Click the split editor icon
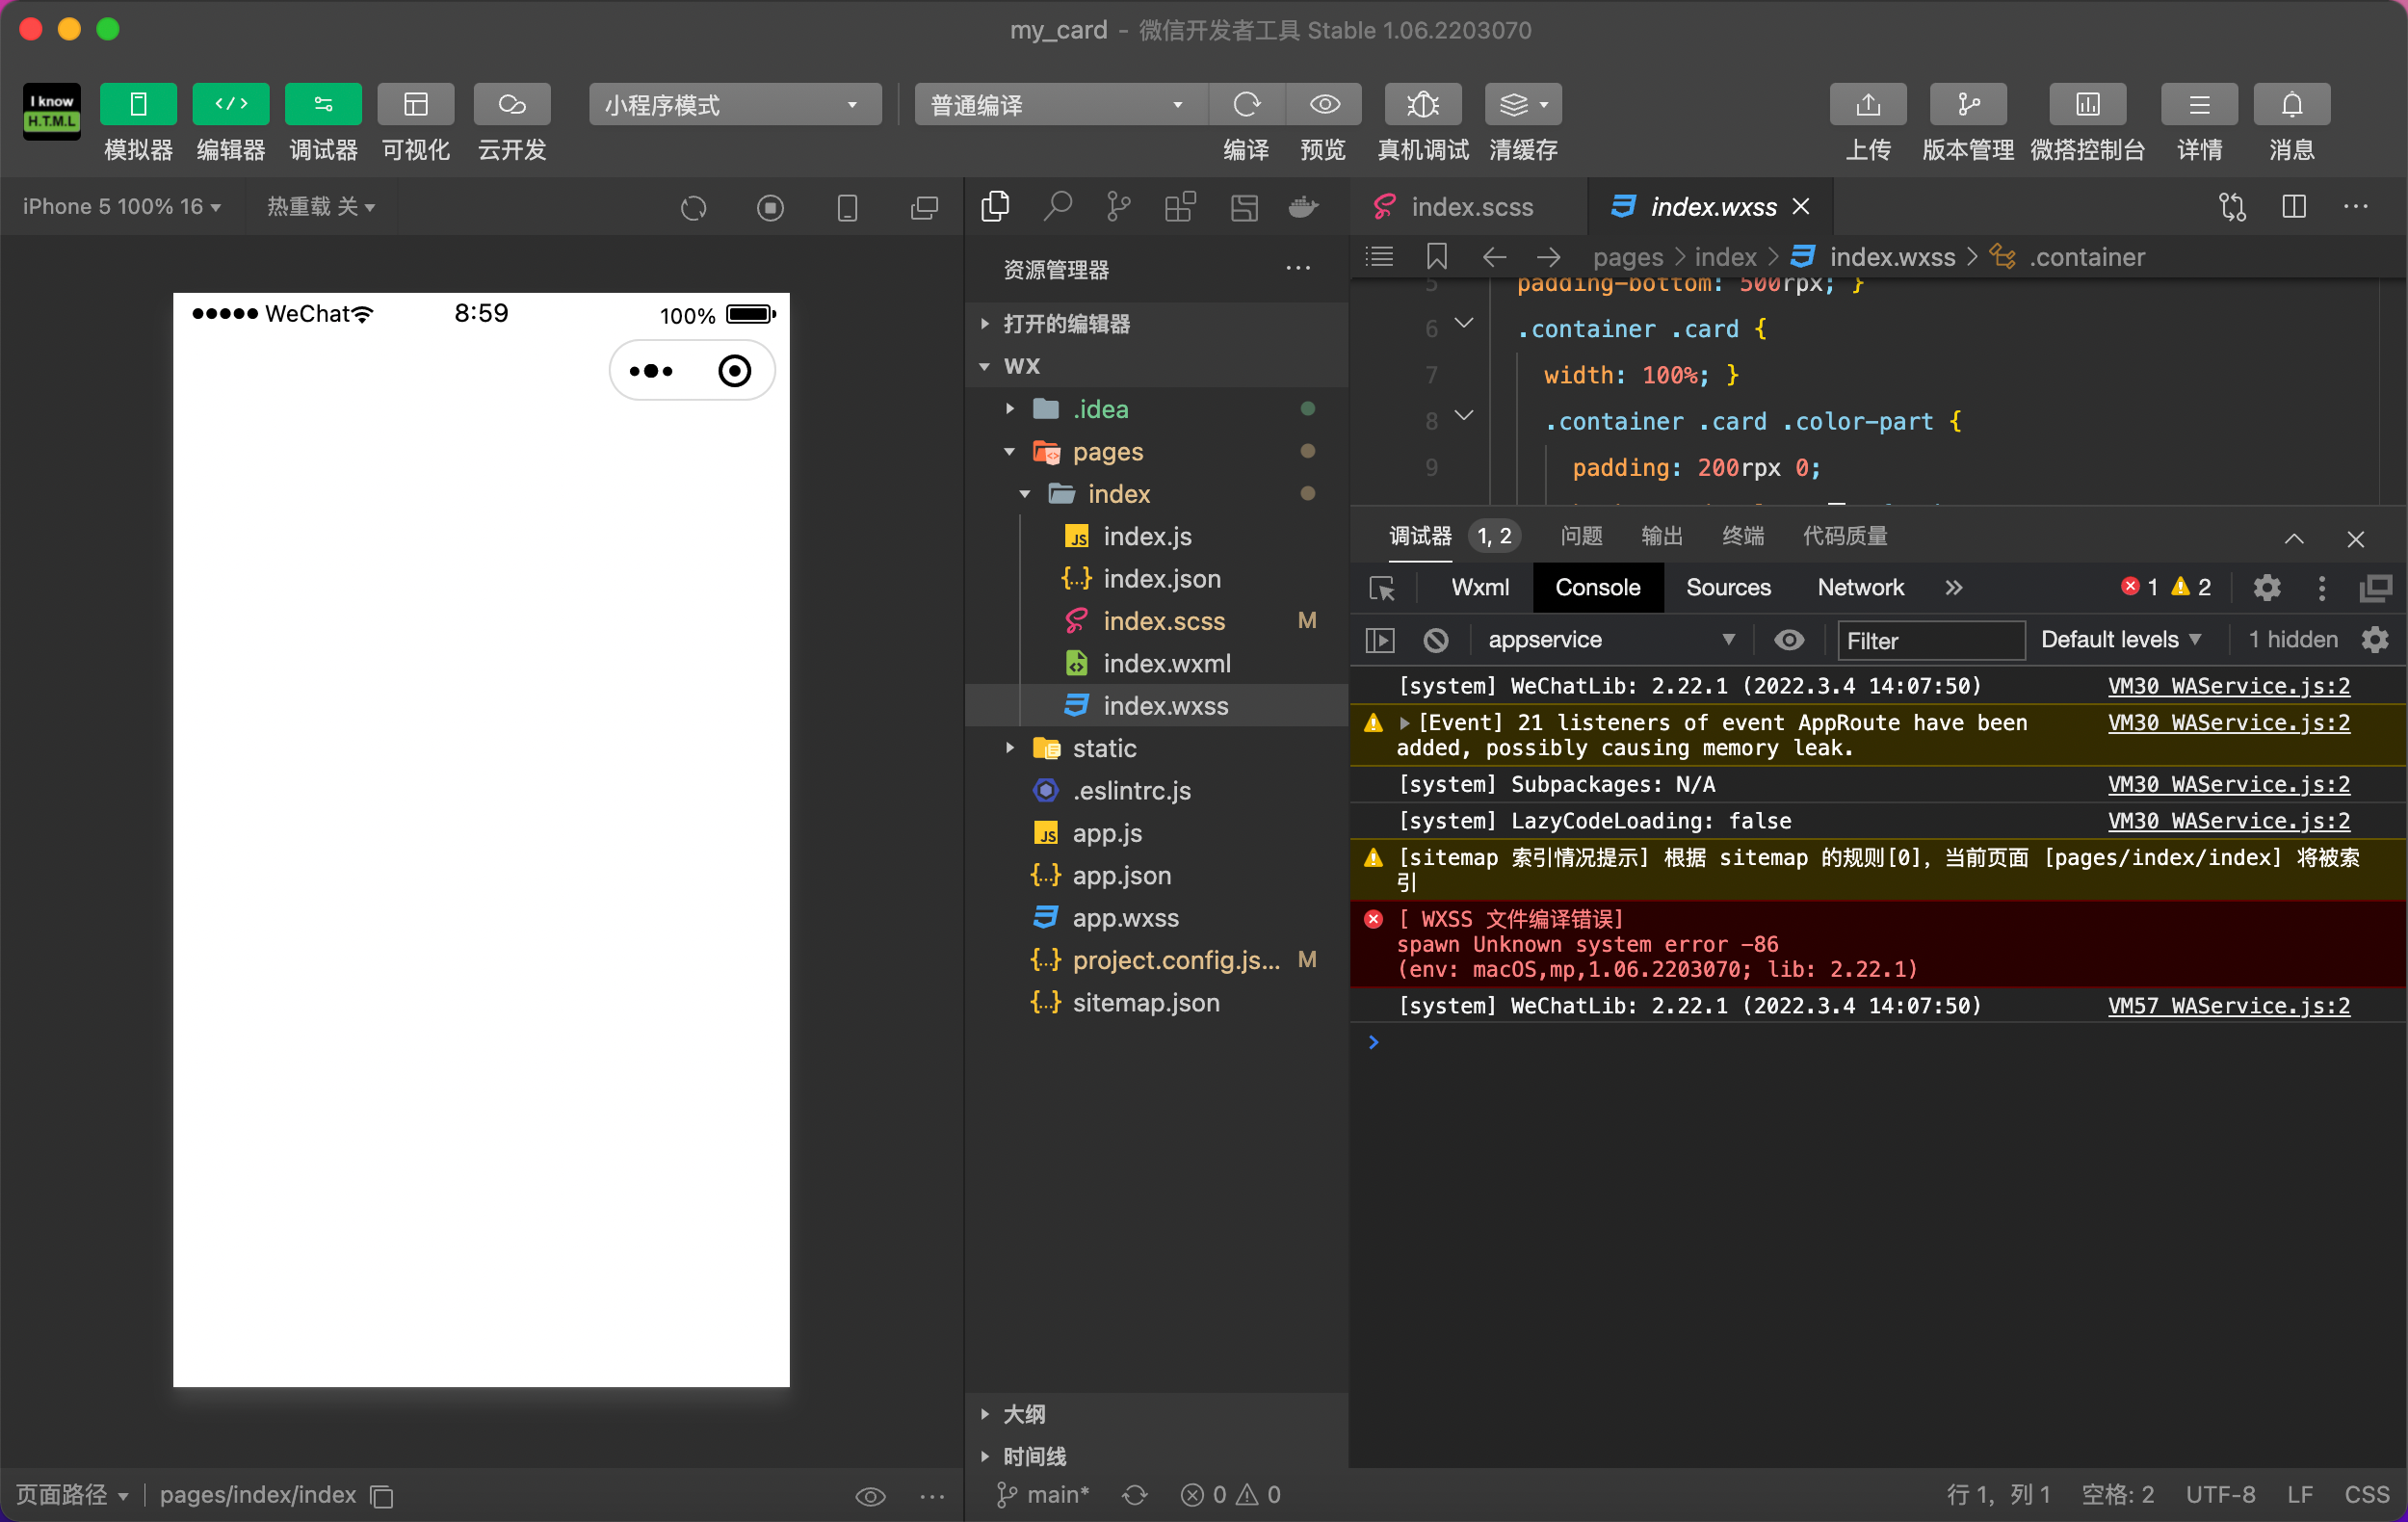 (x=2293, y=207)
